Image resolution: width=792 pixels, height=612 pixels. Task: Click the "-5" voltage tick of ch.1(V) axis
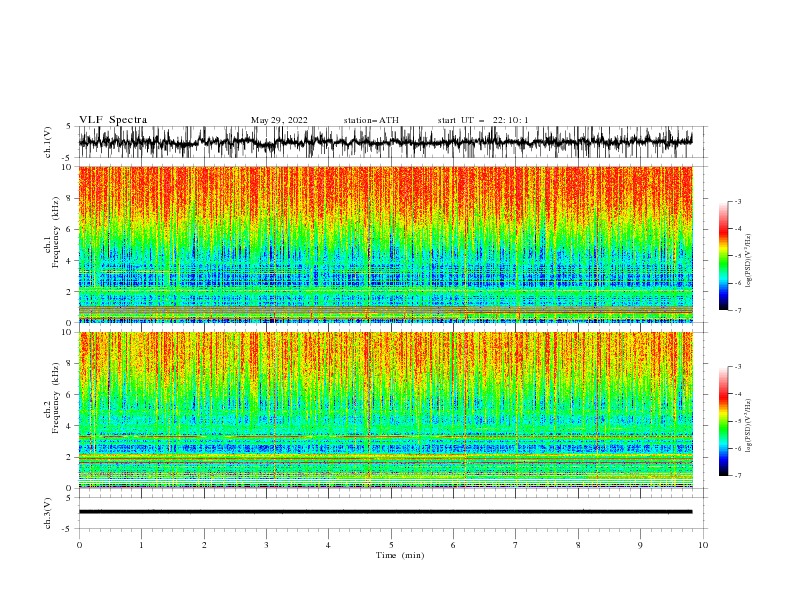[67, 158]
